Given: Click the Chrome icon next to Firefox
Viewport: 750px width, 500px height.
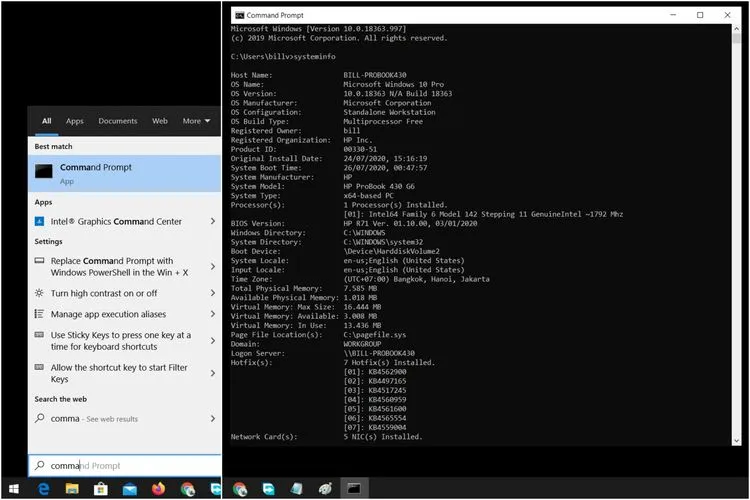Looking at the screenshot, I should tap(188, 489).
